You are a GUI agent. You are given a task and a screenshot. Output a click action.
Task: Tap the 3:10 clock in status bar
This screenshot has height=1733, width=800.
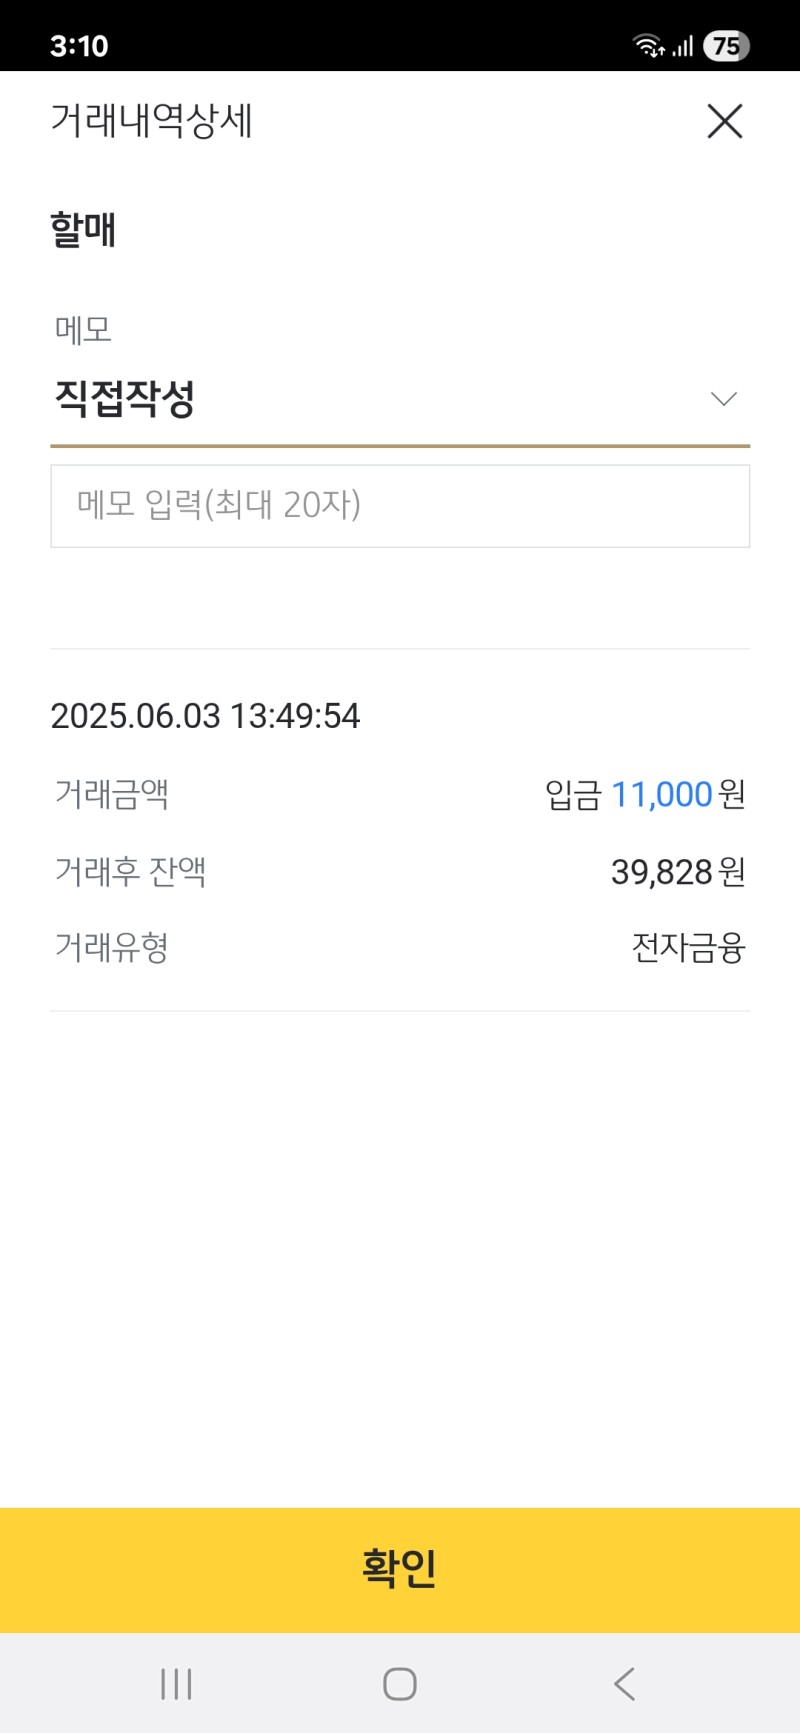coord(79,46)
